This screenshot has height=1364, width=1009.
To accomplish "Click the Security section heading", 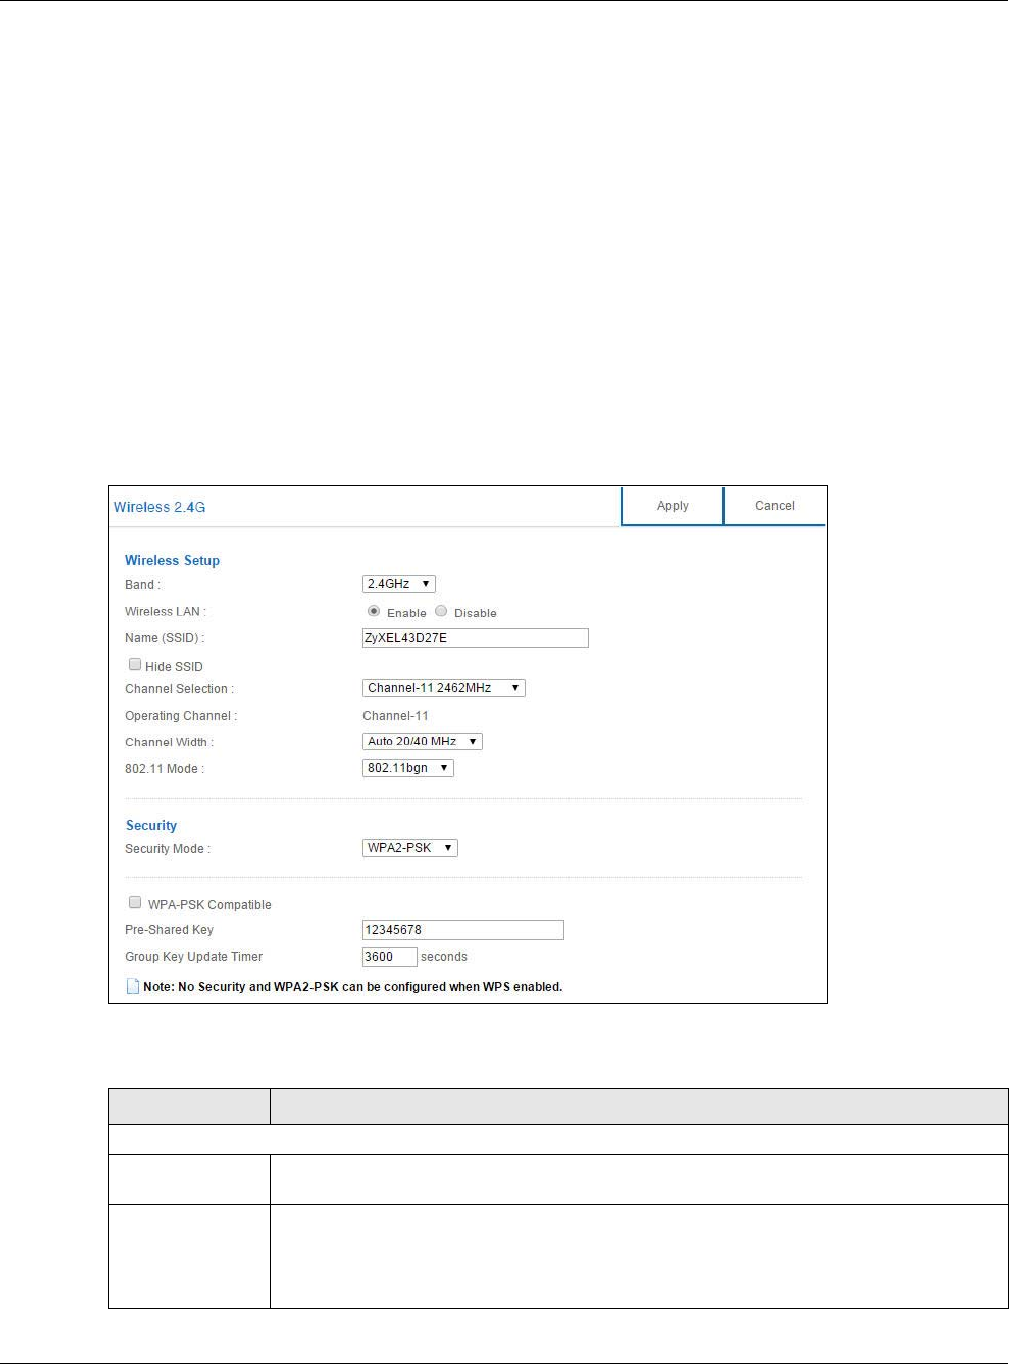I will (151, 825).
